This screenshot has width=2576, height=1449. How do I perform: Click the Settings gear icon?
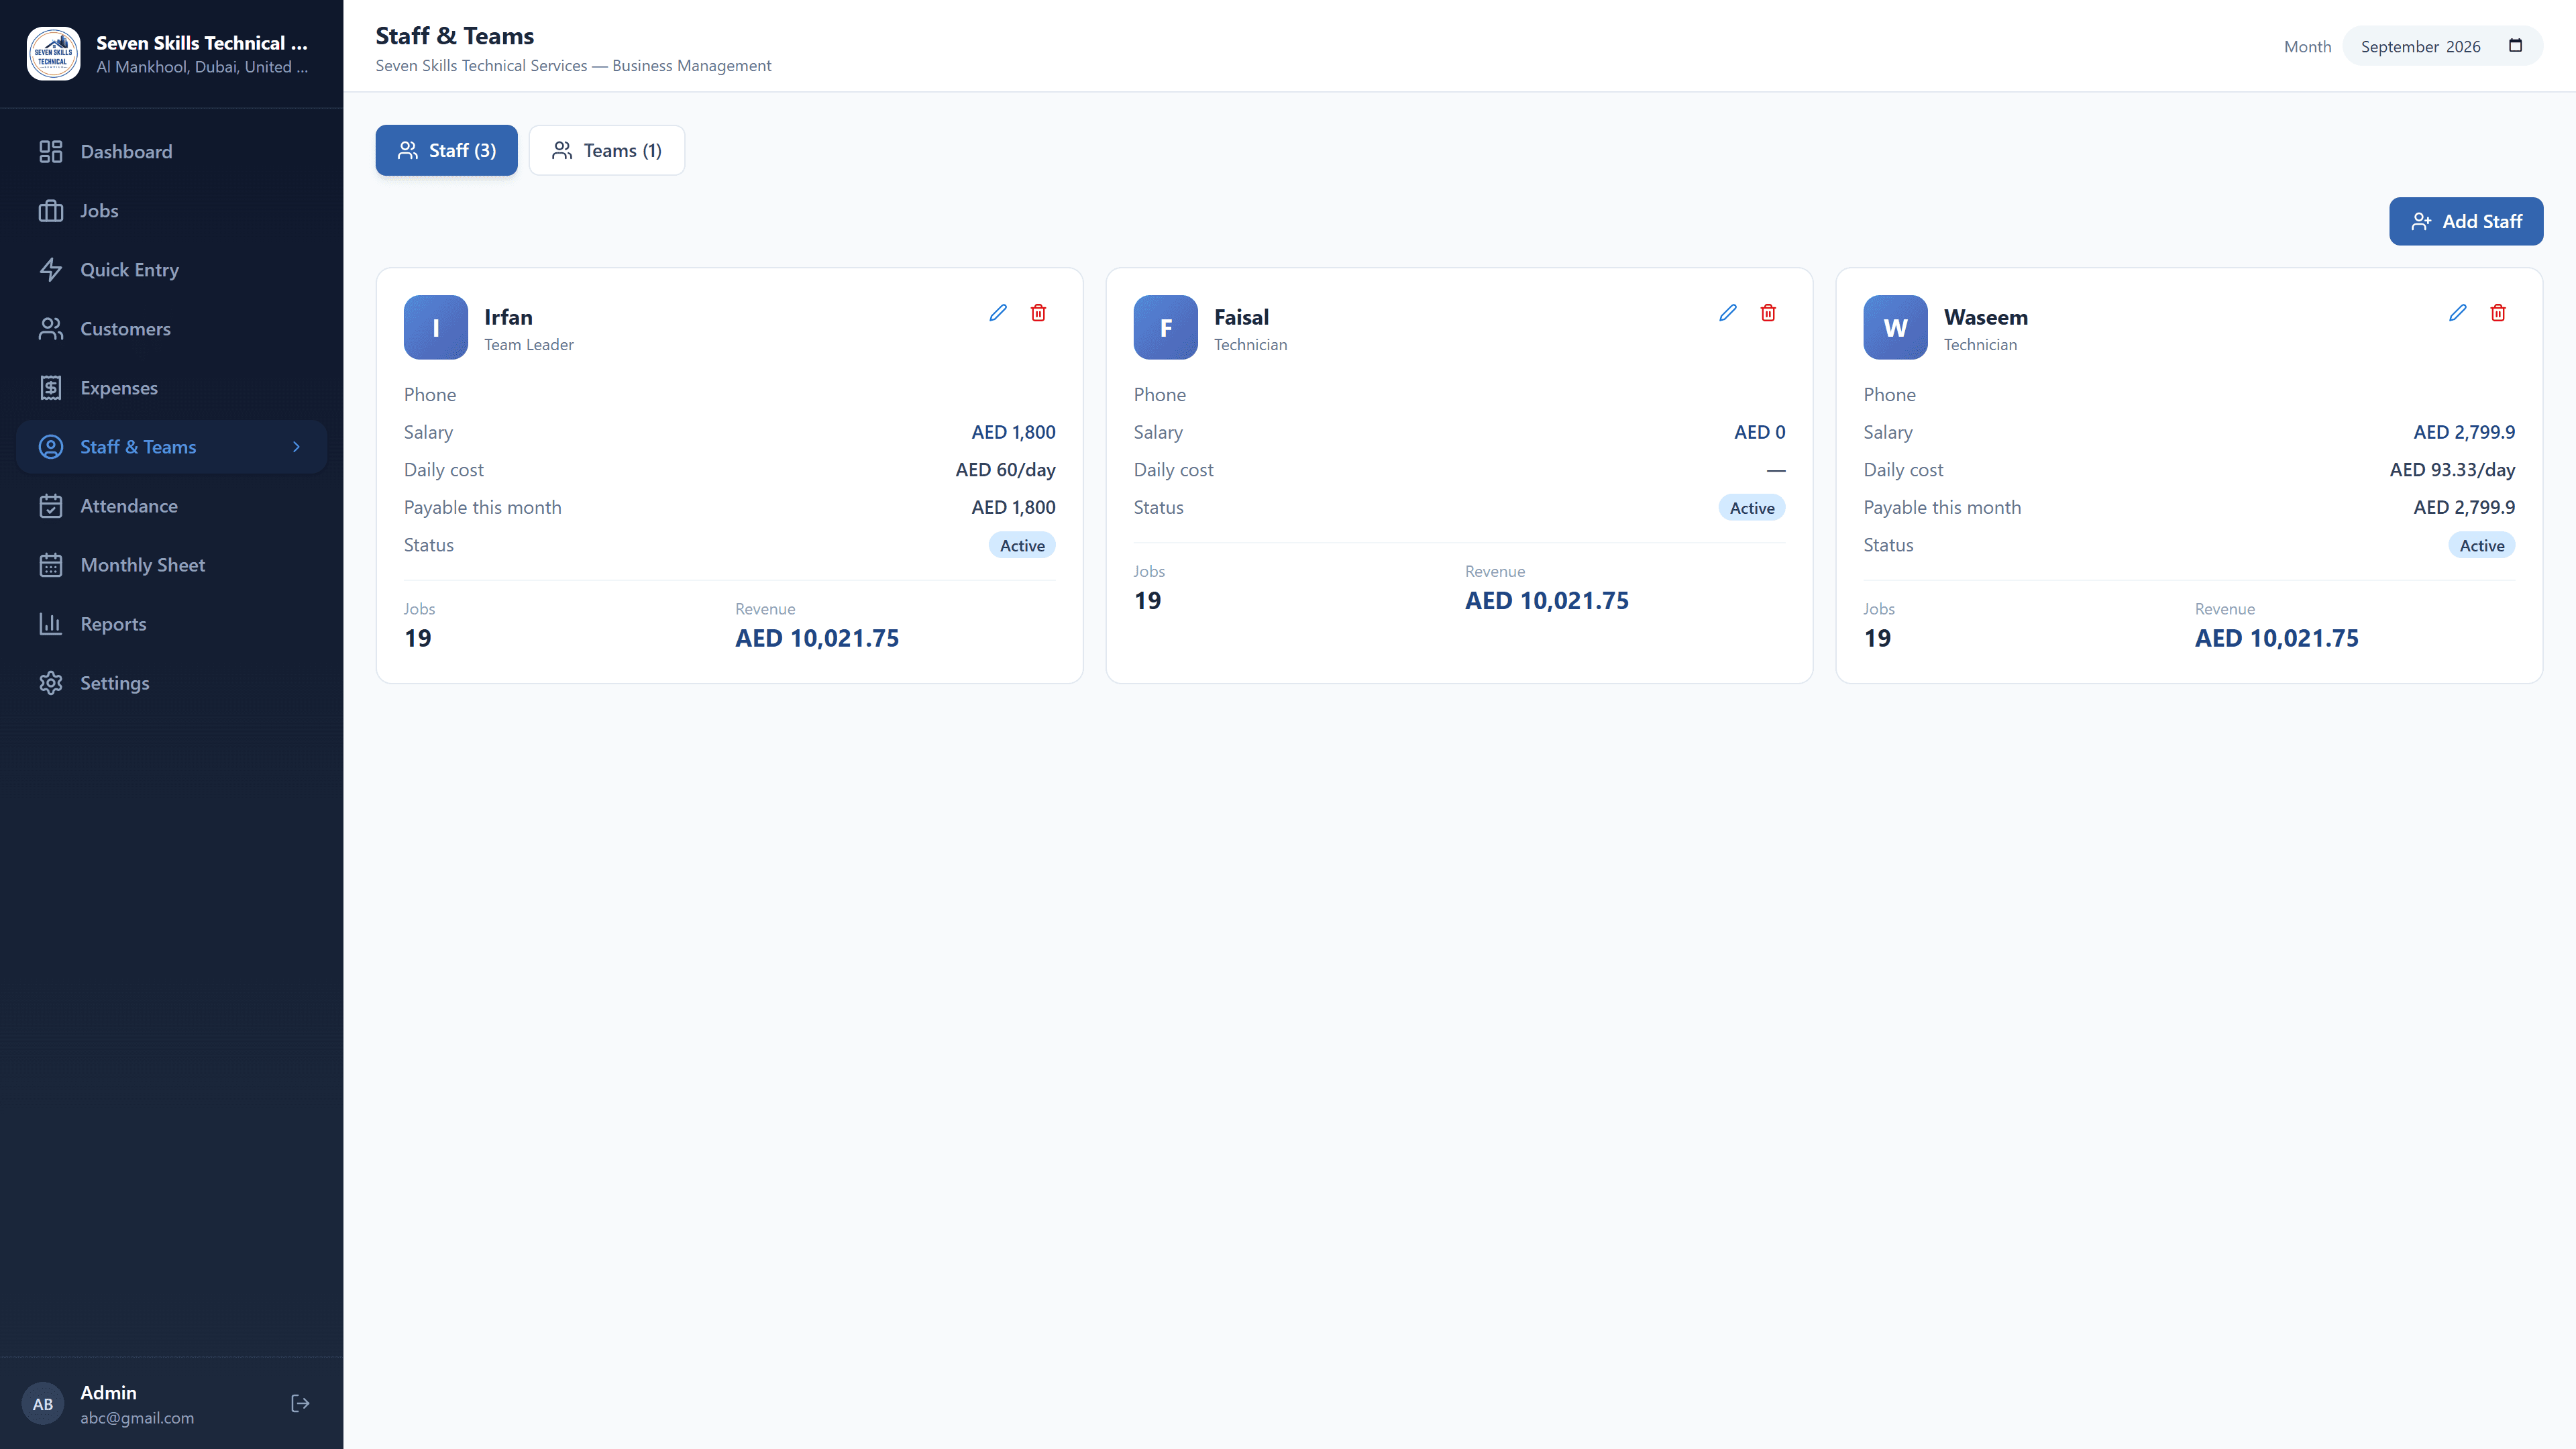(x=51, y=683)
